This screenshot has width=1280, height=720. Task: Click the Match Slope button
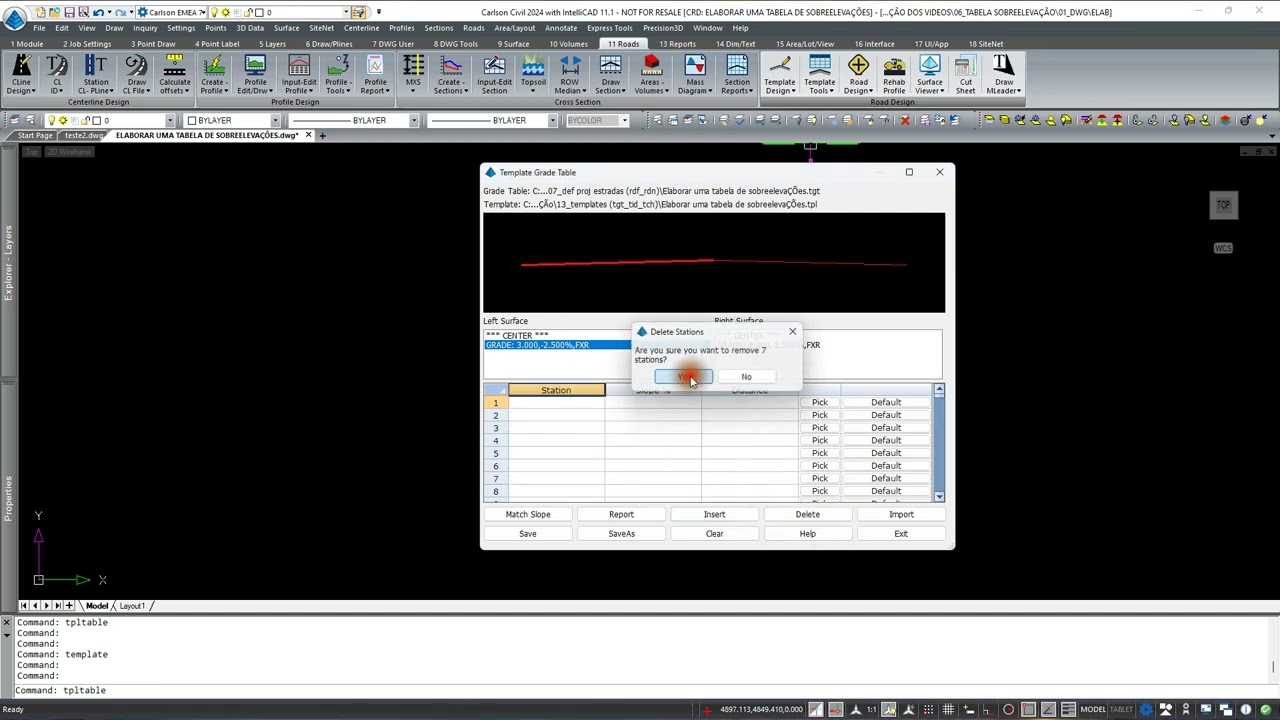(528, 514)
